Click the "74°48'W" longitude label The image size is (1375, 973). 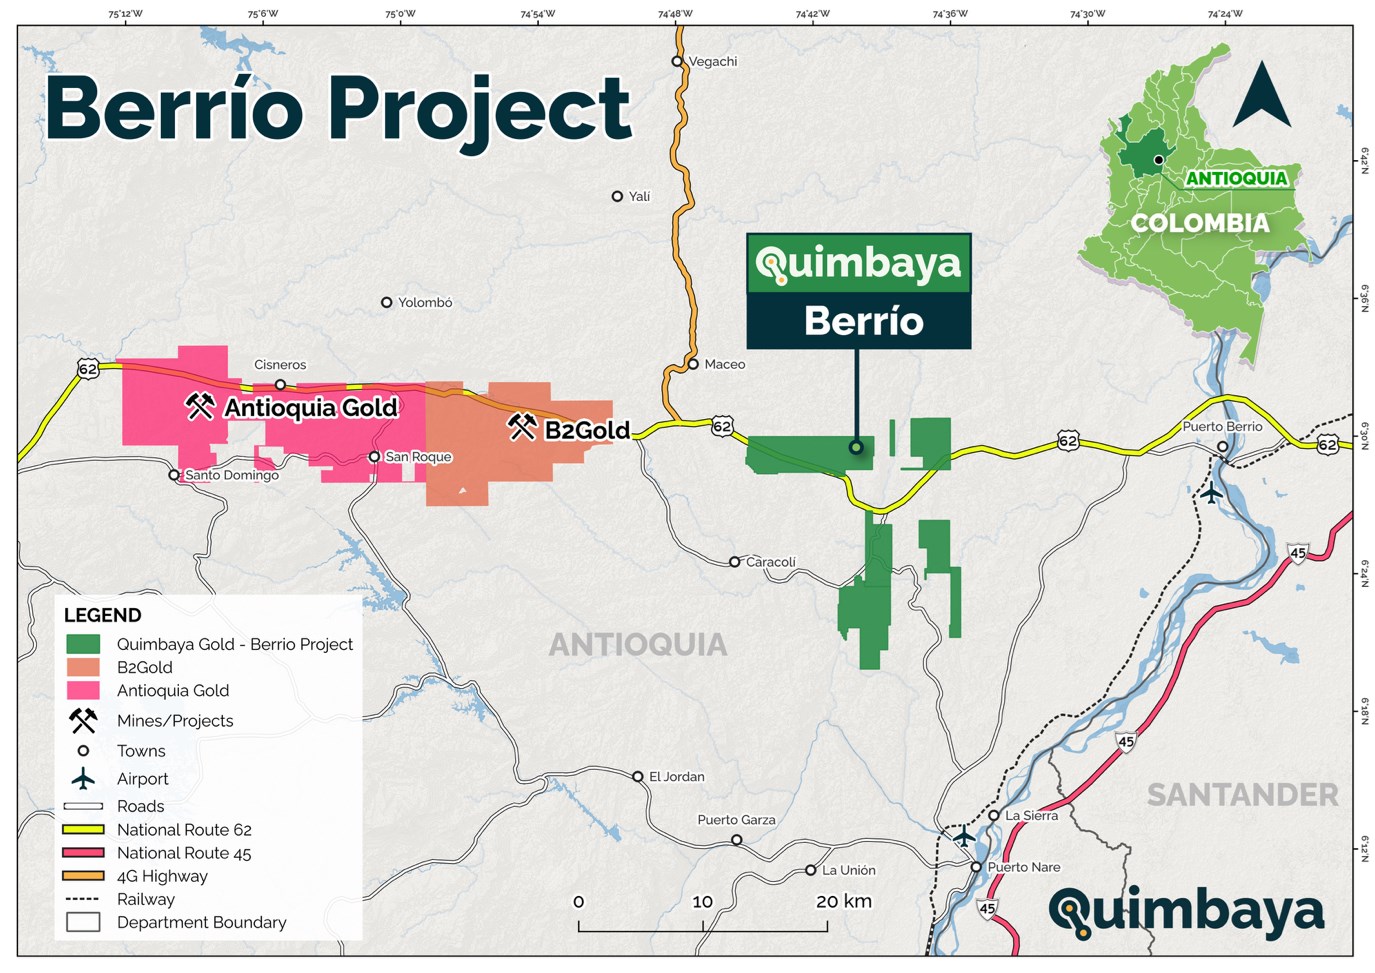(675, 14)
